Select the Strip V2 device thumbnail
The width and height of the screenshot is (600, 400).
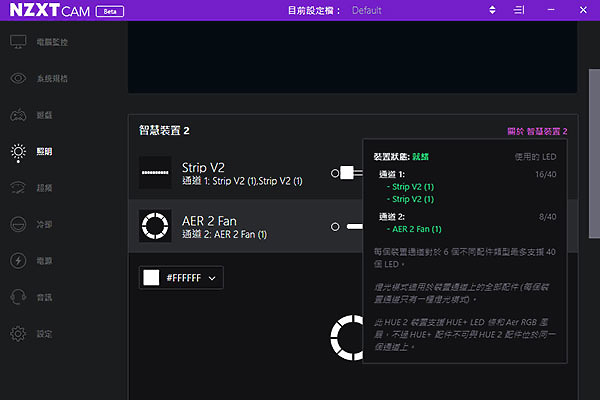tap(155, 173)
